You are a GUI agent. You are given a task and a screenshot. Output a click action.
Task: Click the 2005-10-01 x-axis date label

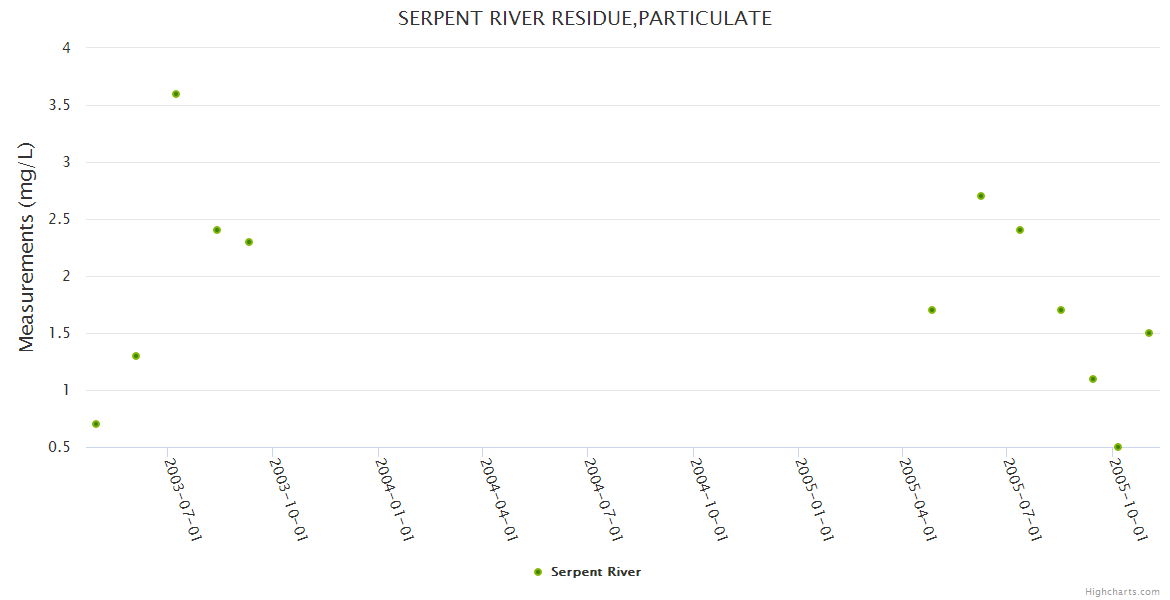pos(1128,499)
